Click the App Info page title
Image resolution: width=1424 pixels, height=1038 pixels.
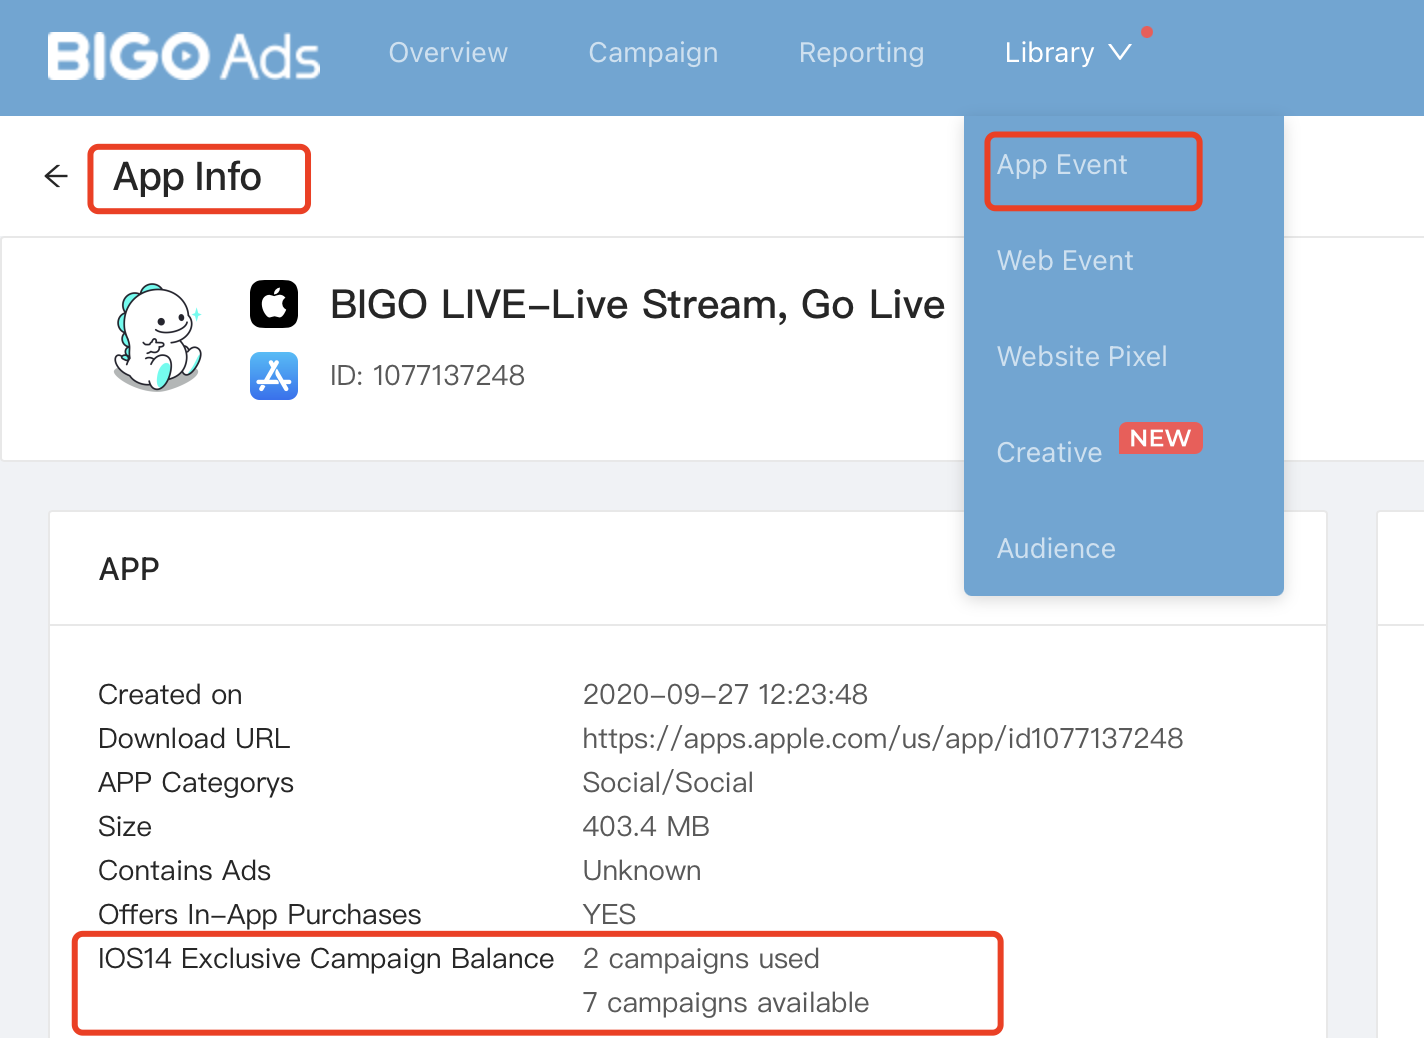pyautogui.click(x=187, y=178)
